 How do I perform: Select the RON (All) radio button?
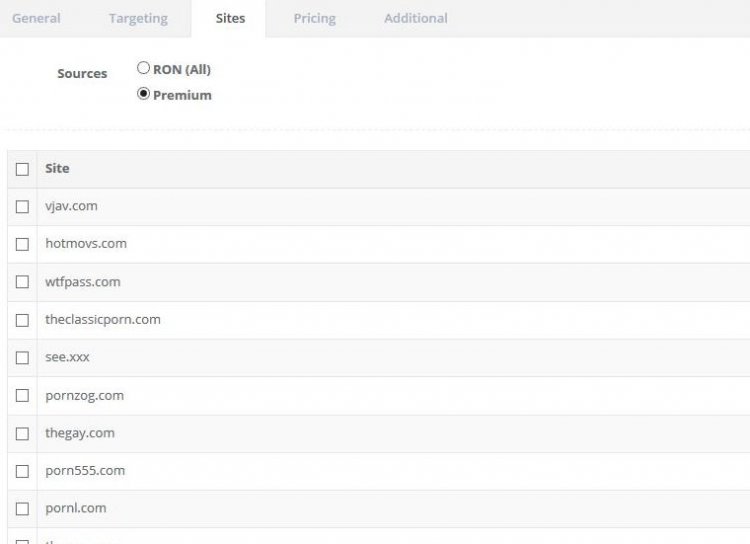coord(144,69)
